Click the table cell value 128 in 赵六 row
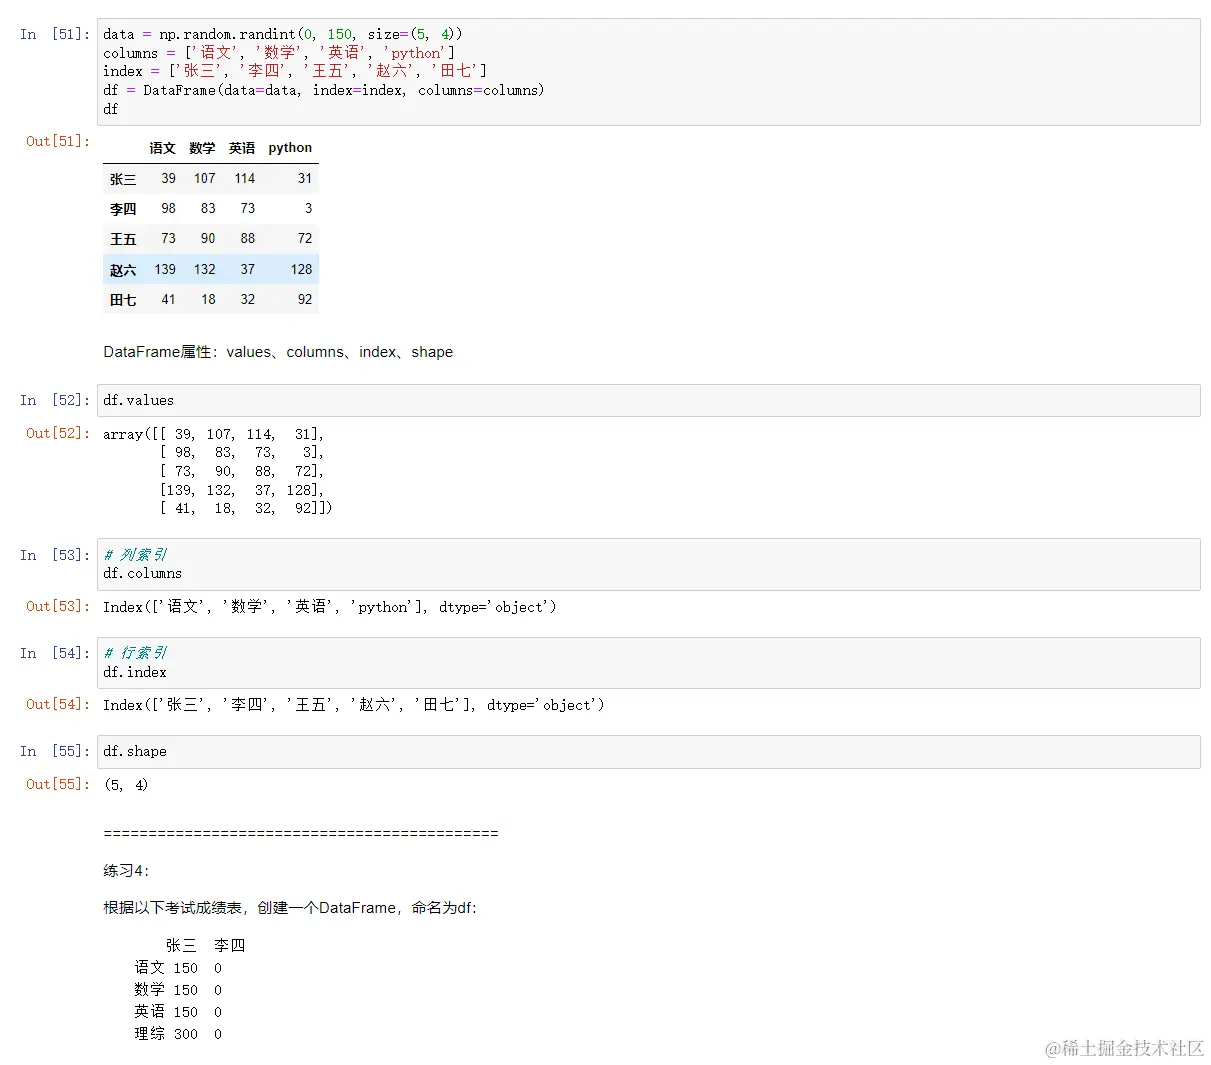 (302, 269)
